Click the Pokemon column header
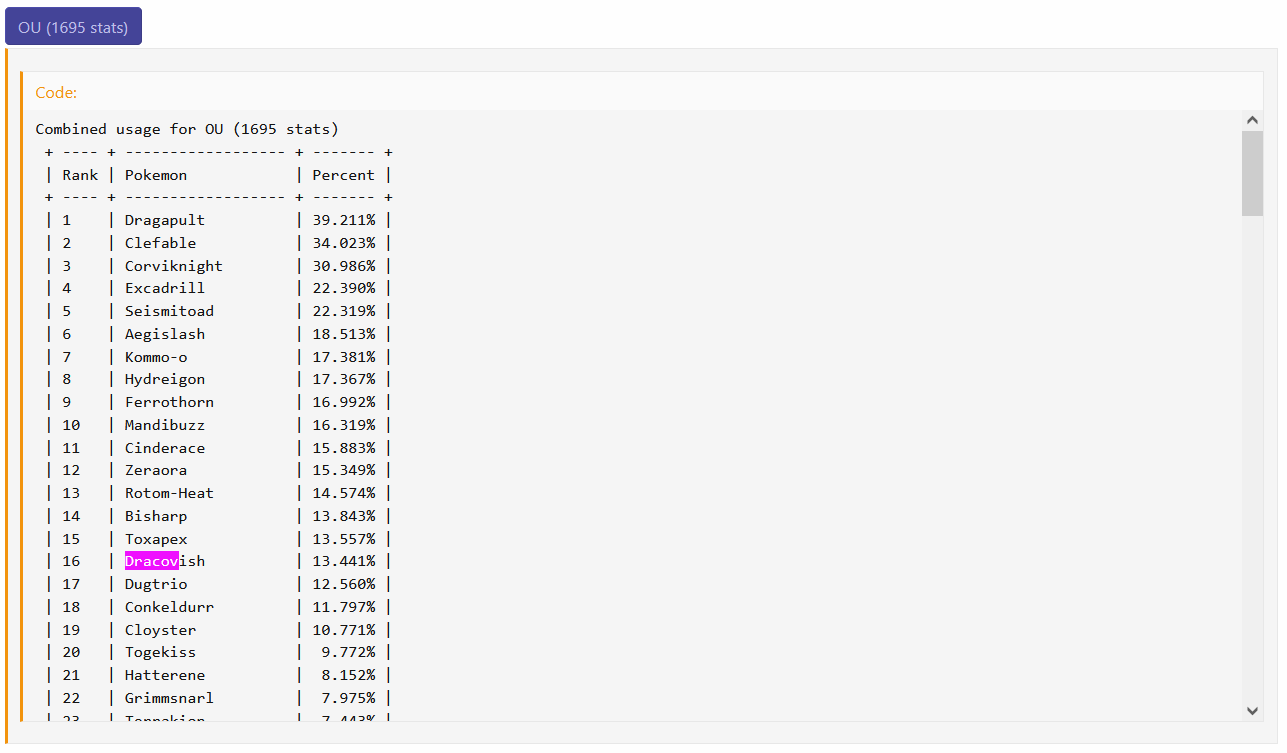Screen dimensions: 1287x753 pos(155,175)
